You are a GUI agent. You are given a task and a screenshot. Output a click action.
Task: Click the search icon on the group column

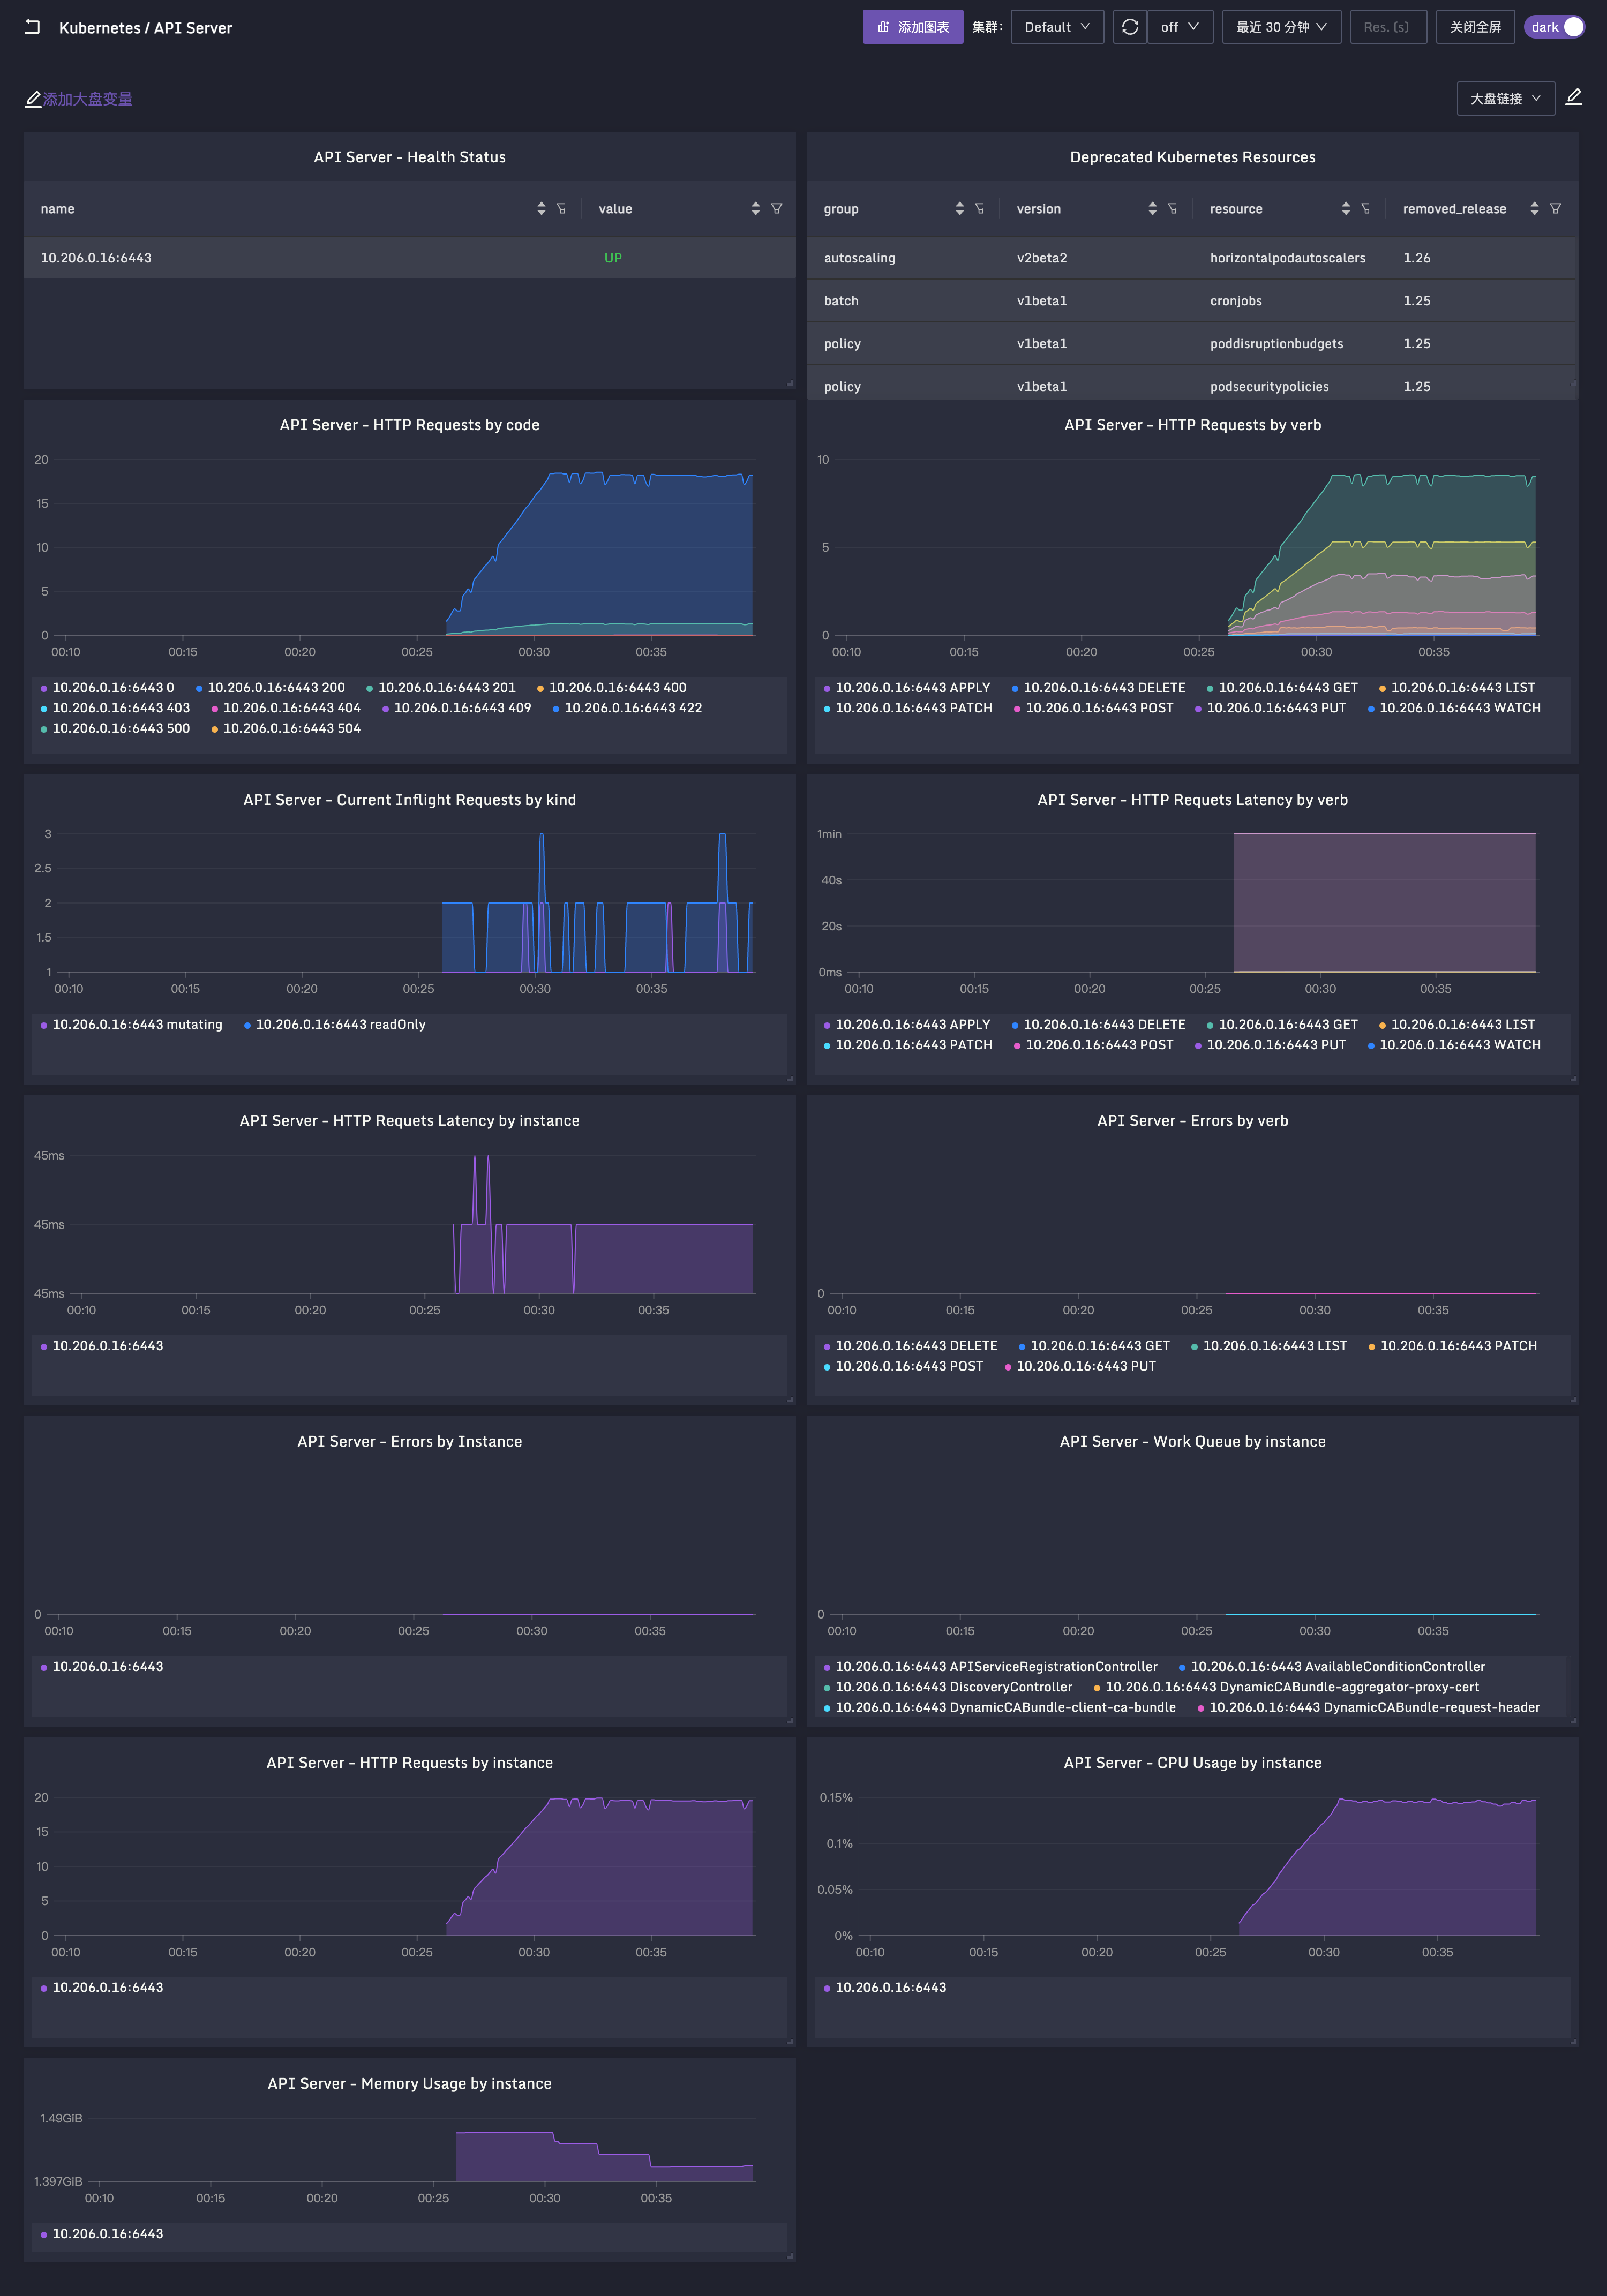[979, 208]
